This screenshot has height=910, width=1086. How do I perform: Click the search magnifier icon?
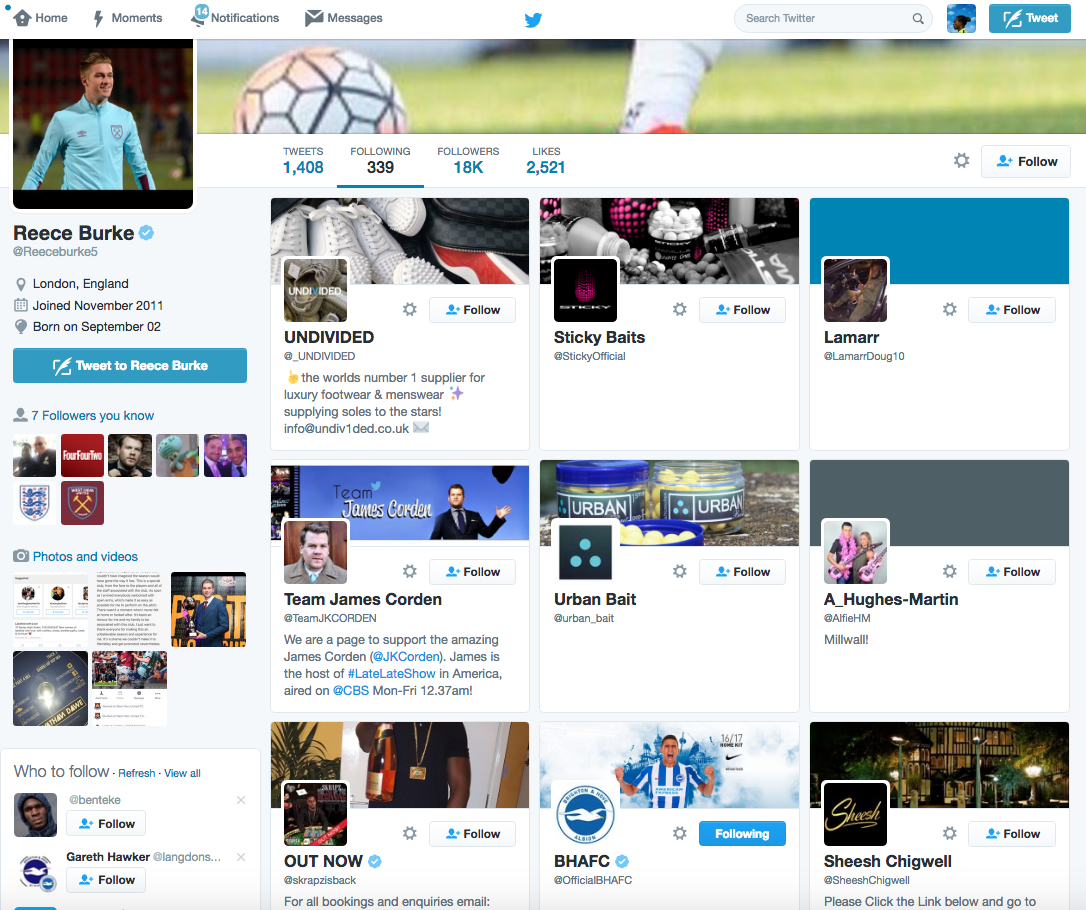918,19
